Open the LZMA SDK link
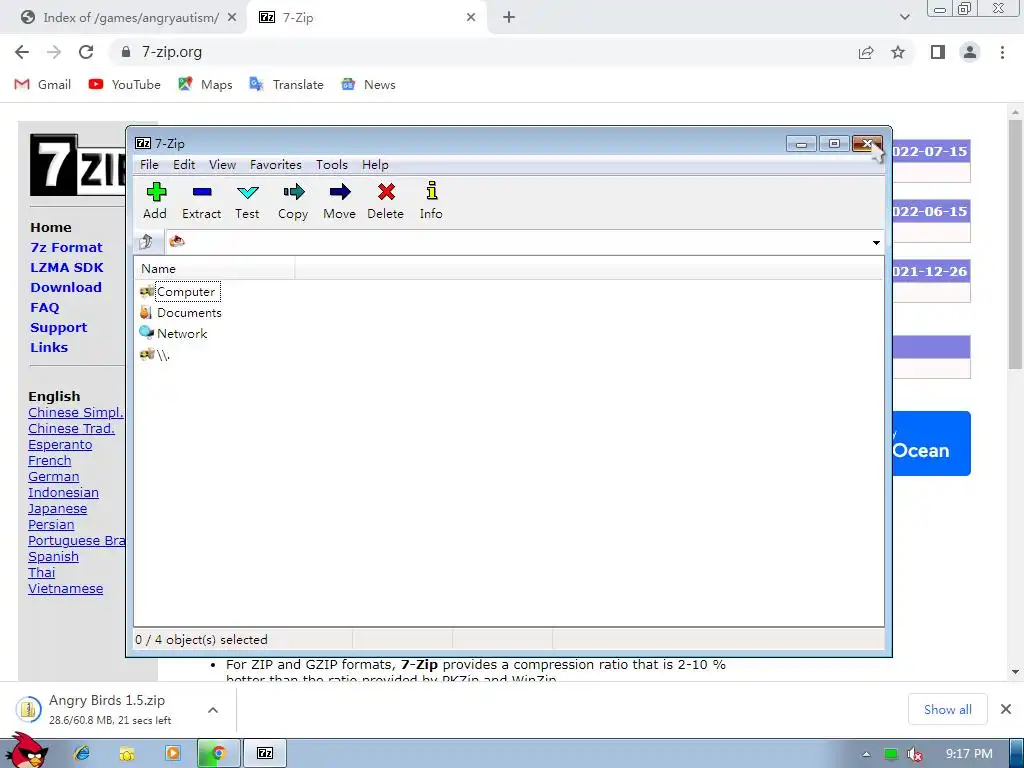 point(67,268)
